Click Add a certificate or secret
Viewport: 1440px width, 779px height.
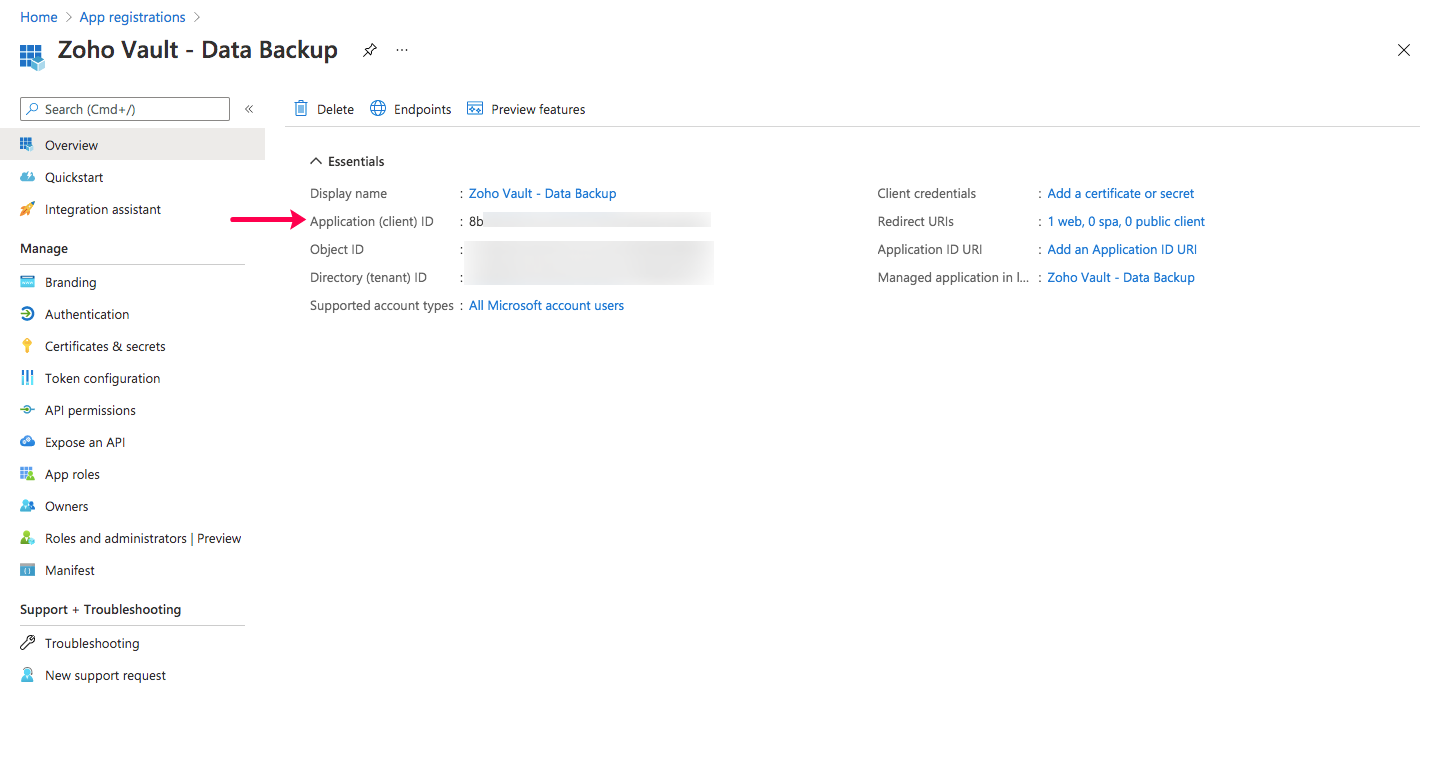tap(1120, 193)
